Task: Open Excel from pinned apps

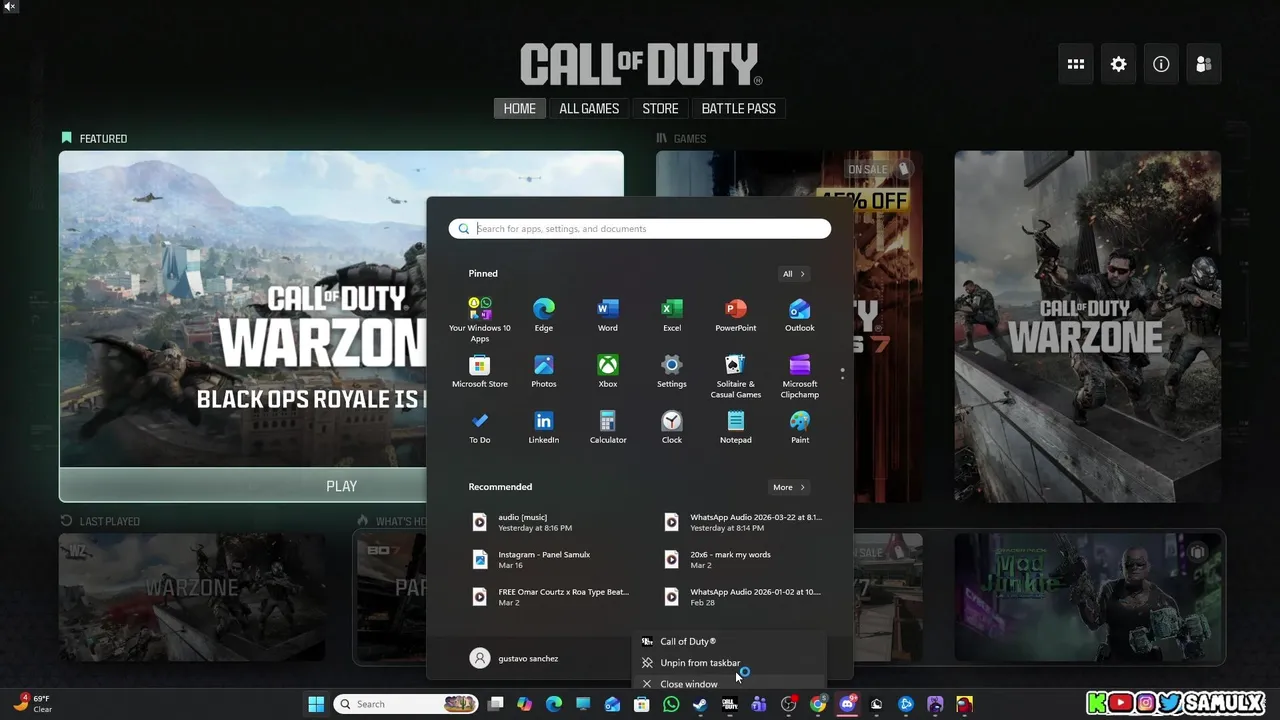Action: [671, 314]
